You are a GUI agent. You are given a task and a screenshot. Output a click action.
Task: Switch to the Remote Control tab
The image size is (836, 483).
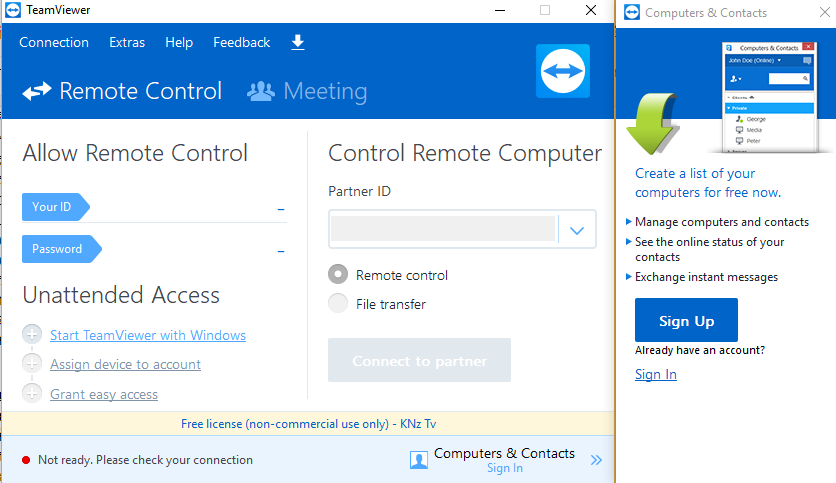click(x=122, y=91)
